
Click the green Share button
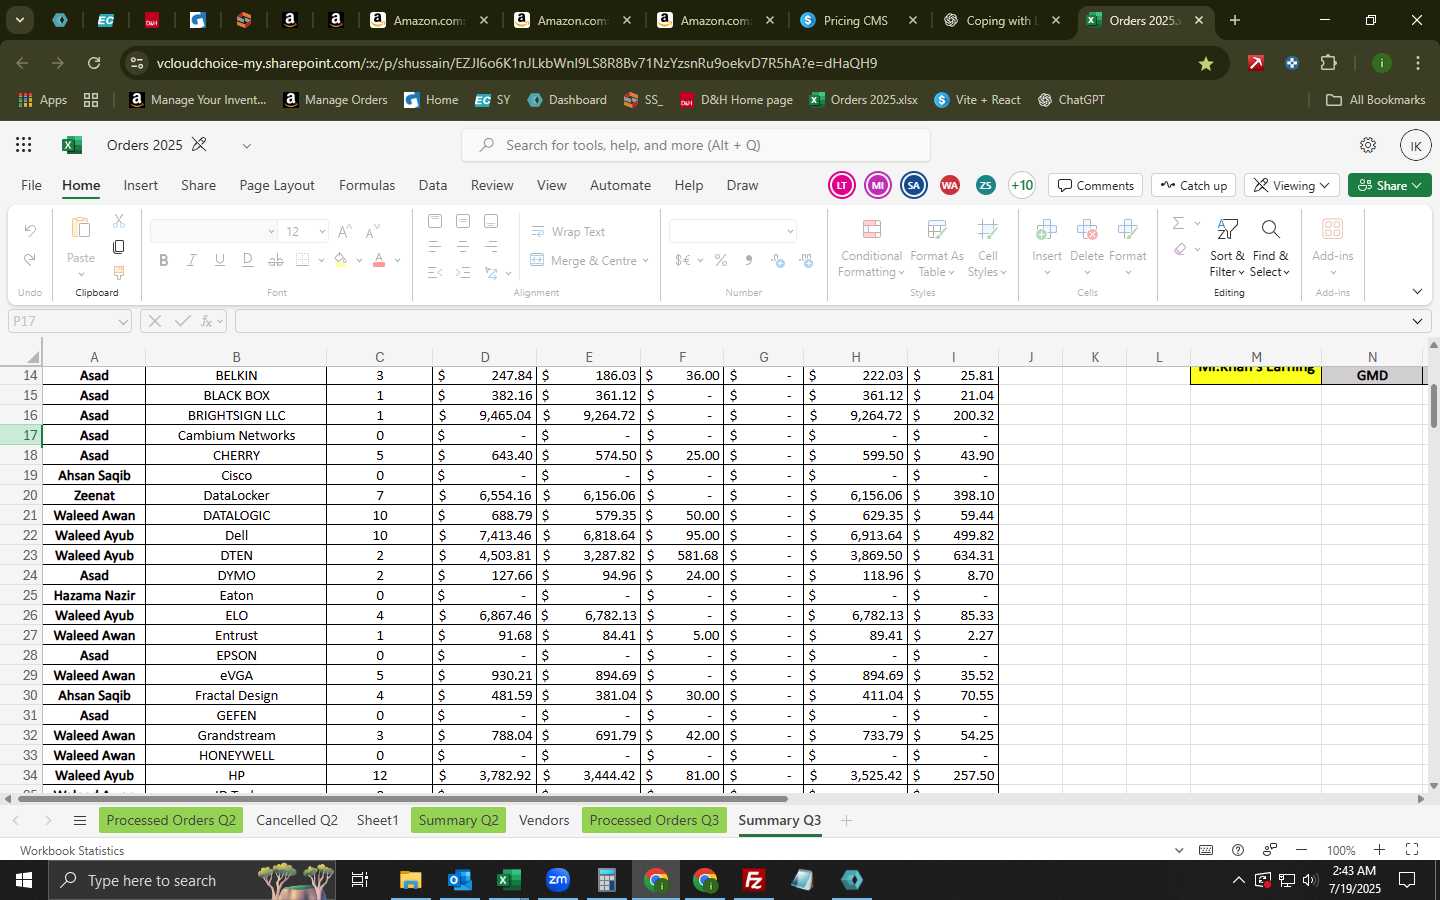1390,185
